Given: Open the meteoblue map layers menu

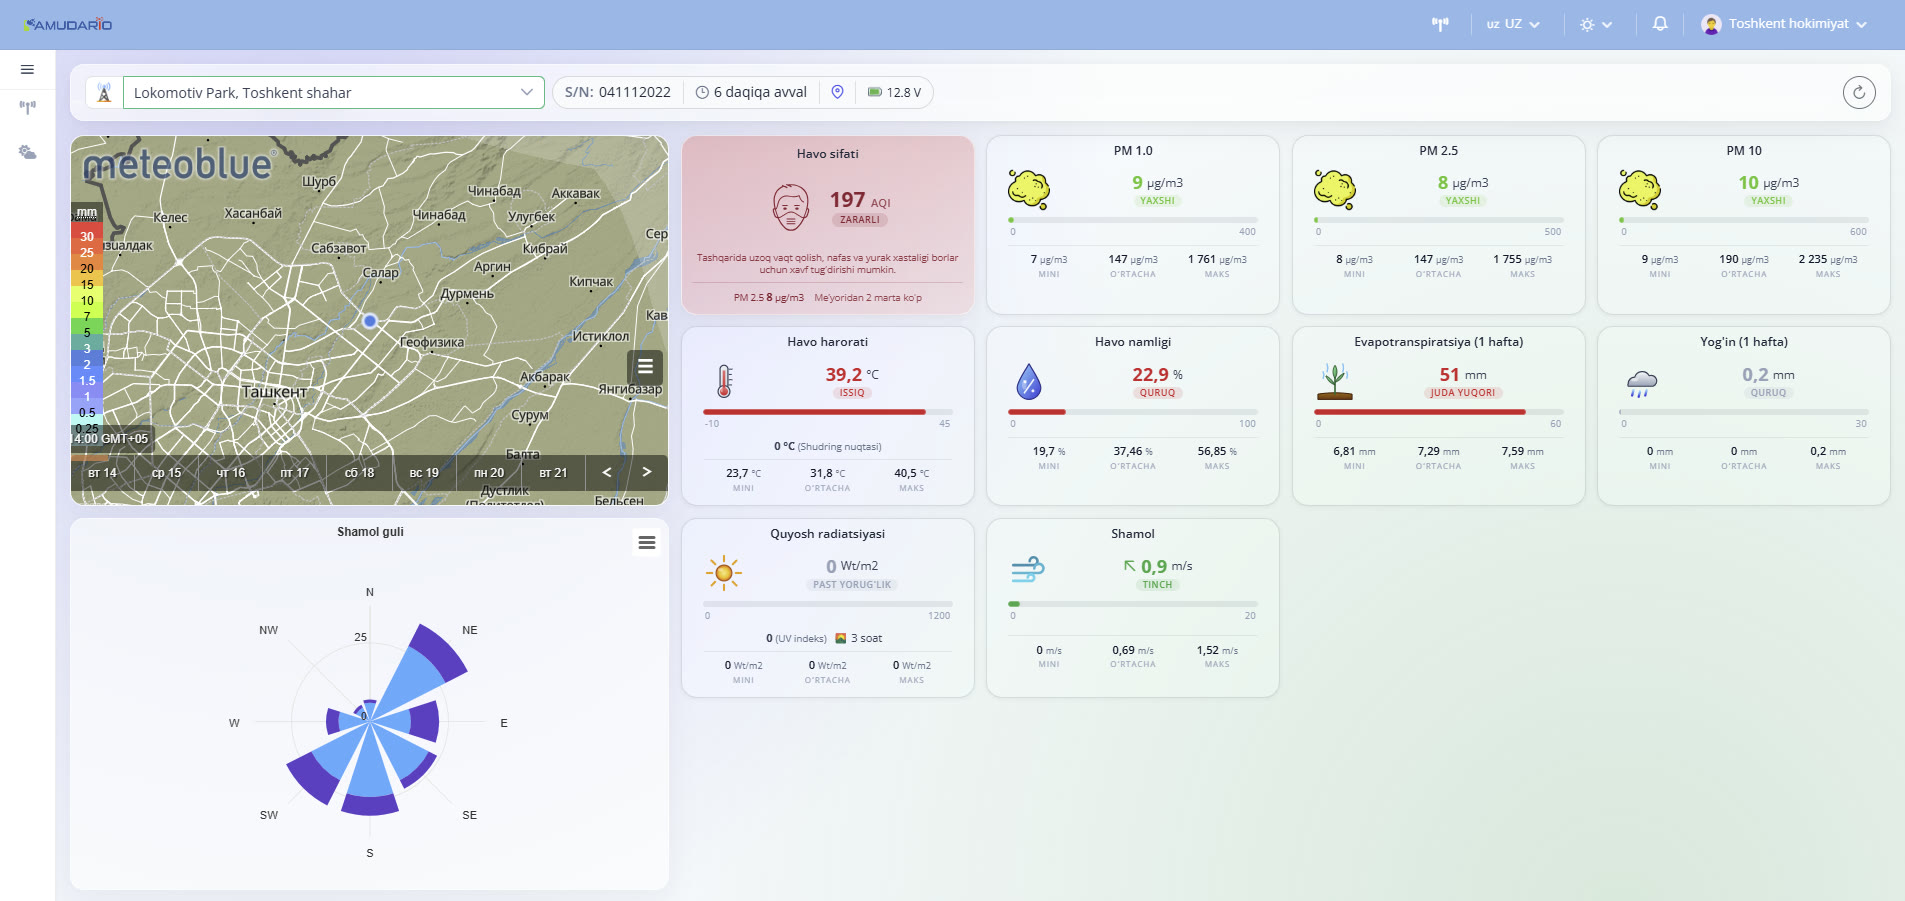Looking at the screenshot, I should (645, 367).
